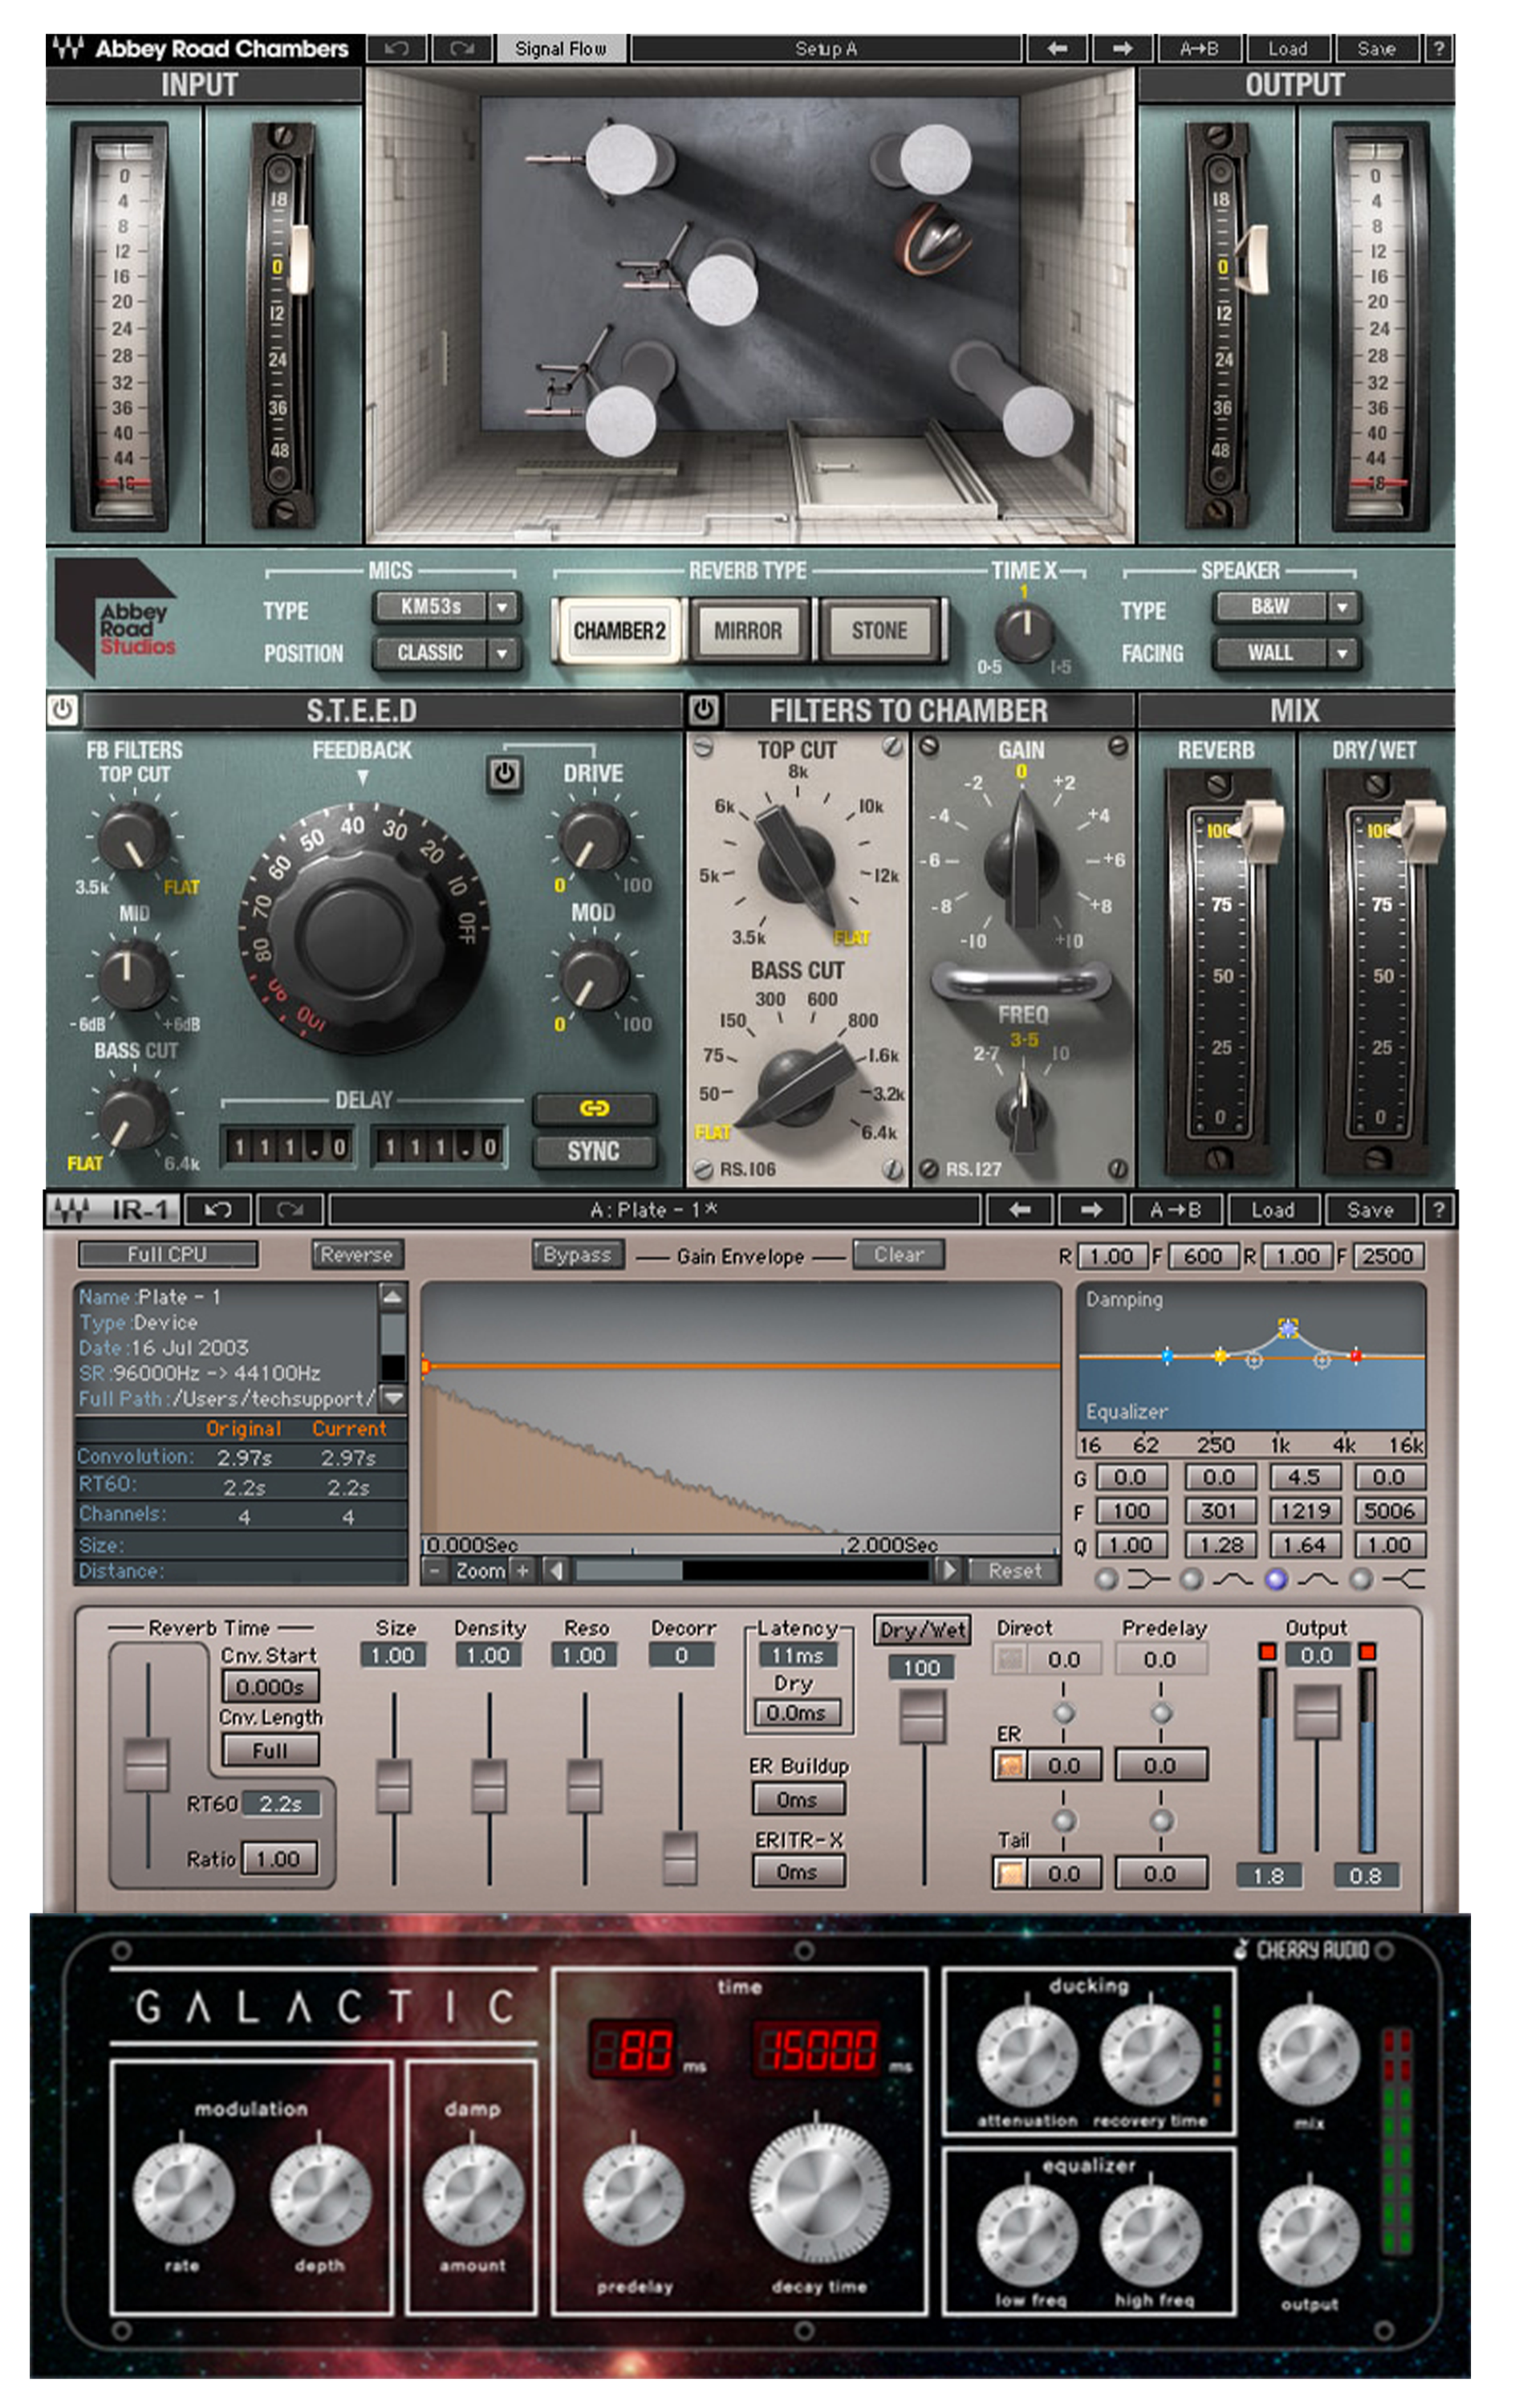Click Load in IR-1 toolbar
Image resolution: width=1515 pixels, height=2408 pixels.
coord(1273,1210)
